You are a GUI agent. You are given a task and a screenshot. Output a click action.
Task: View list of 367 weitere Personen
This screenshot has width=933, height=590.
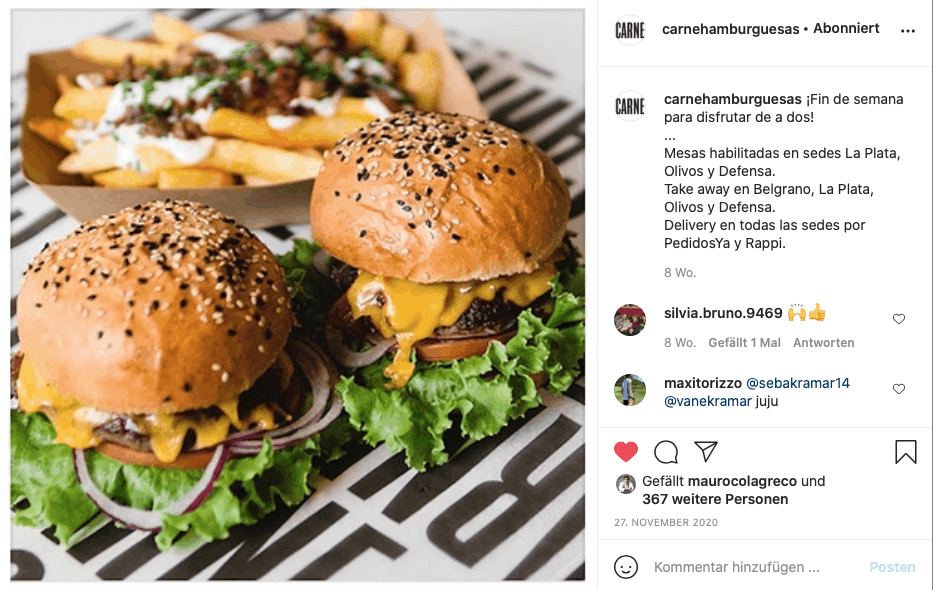coord(715,499)
